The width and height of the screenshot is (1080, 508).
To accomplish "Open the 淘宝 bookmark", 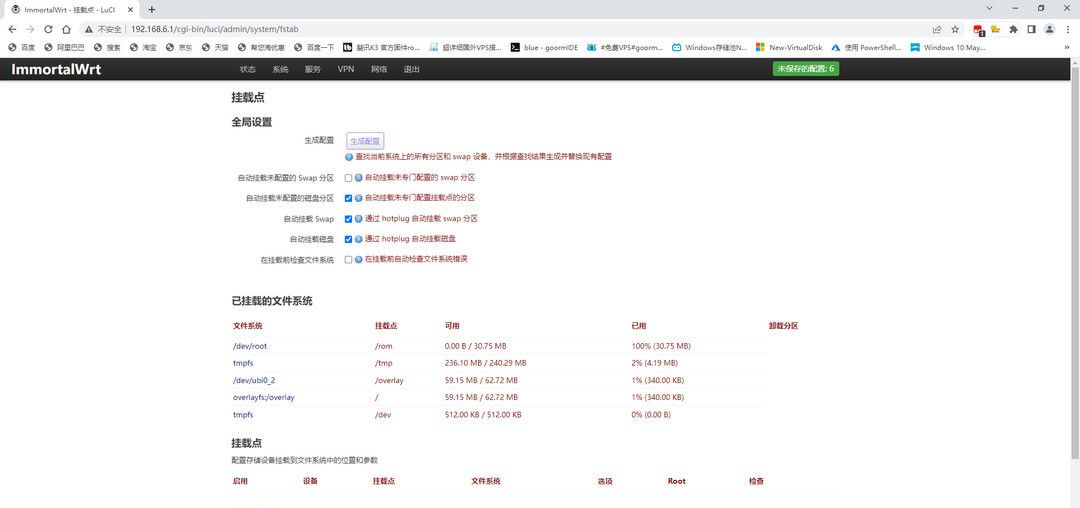I will click(x=143, y=47).
